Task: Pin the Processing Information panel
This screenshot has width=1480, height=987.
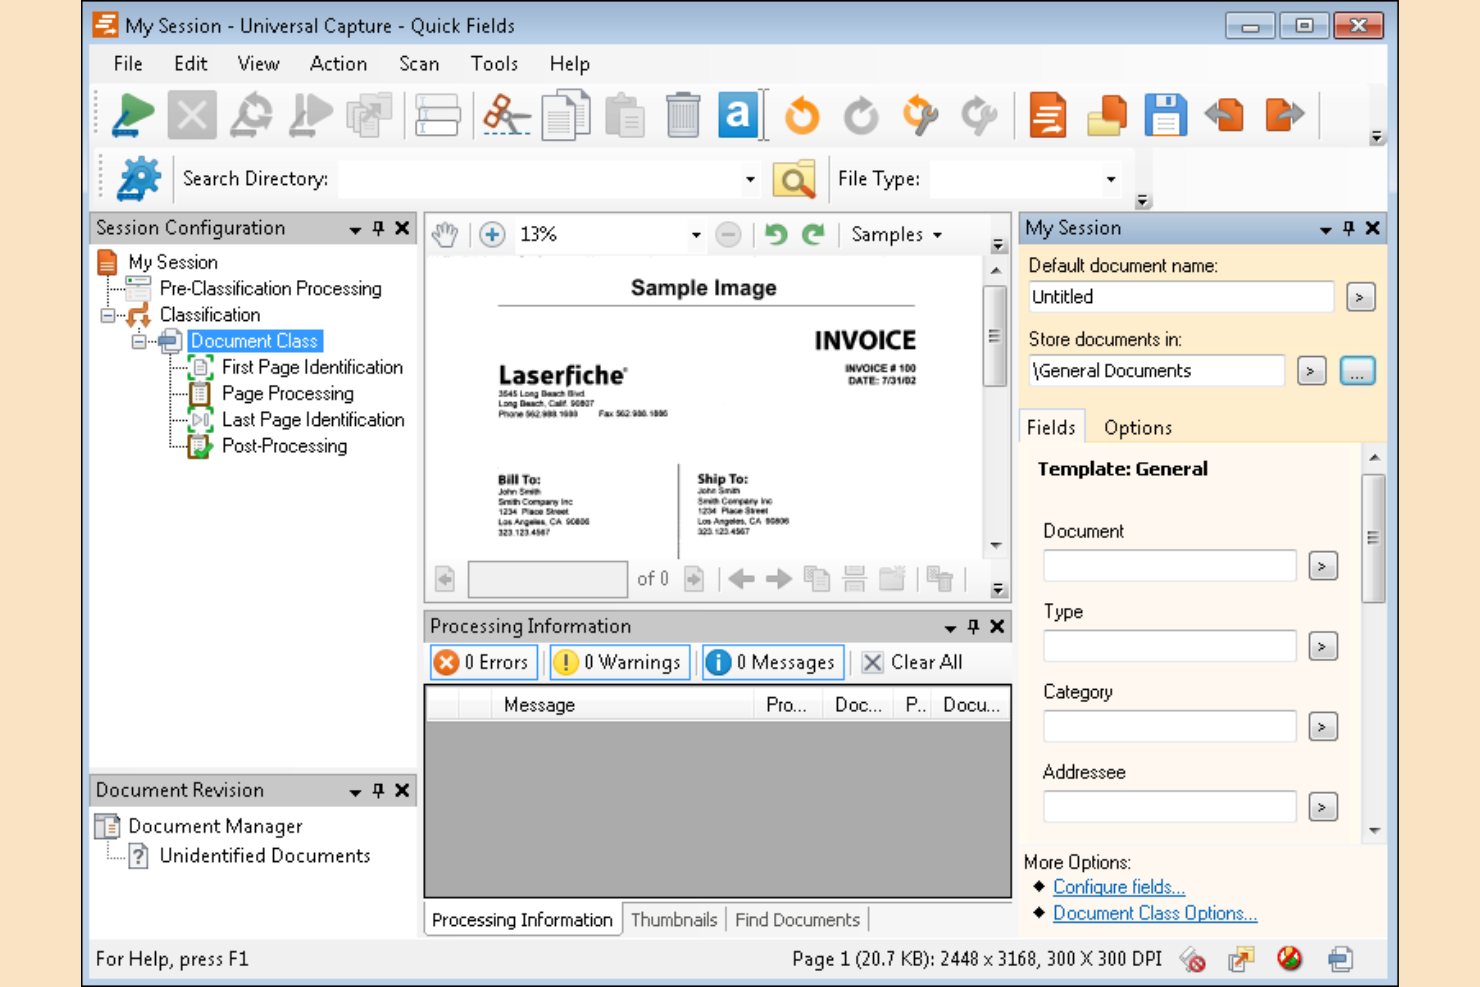Action: 972,626
